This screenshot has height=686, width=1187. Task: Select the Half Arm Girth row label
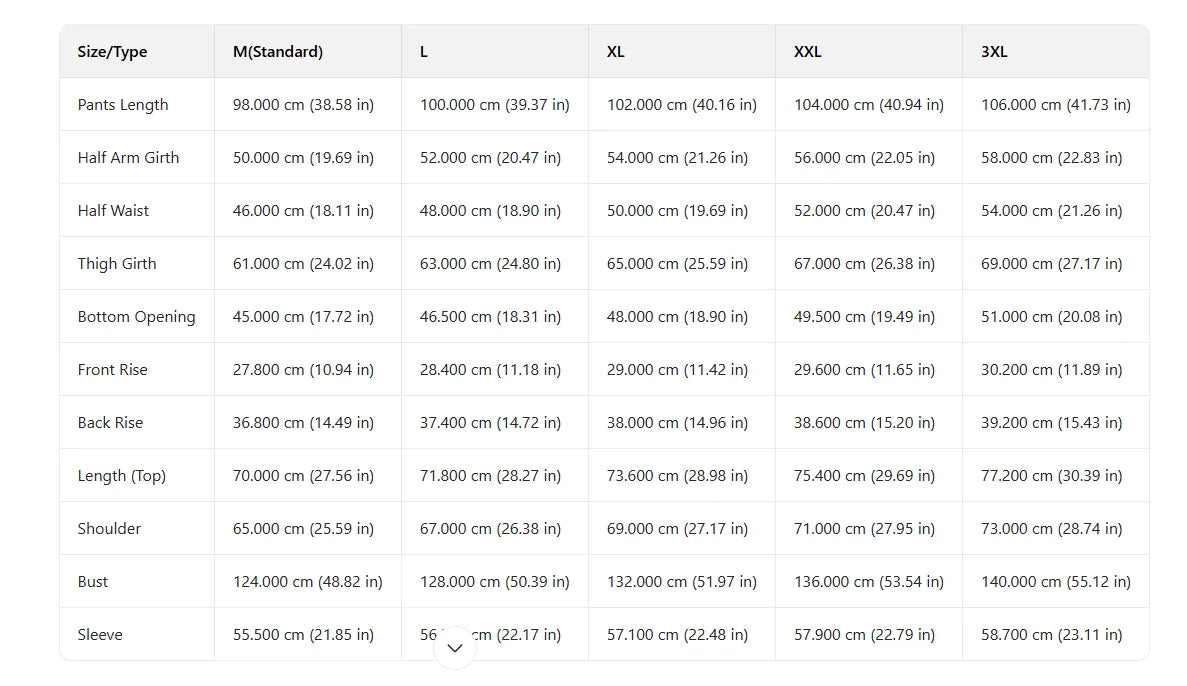tap(128, 157)
